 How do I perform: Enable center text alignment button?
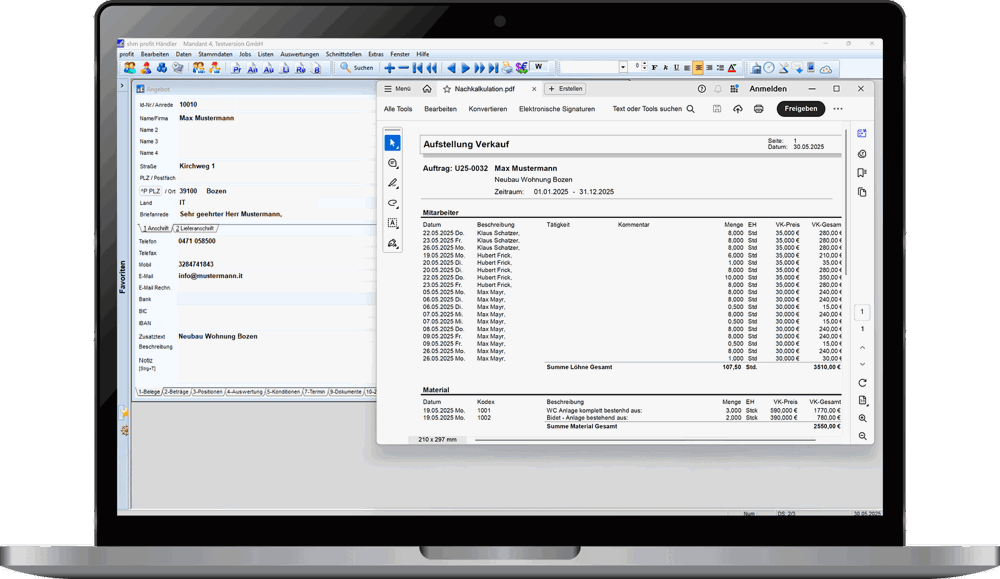point(698,68)
